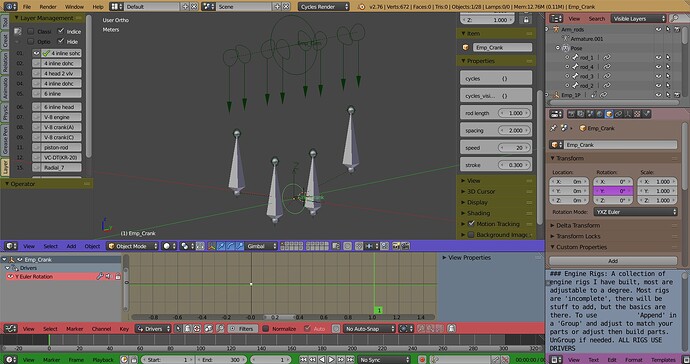
Task: Click the play animation button in timeline
Action: coord(331,360)
